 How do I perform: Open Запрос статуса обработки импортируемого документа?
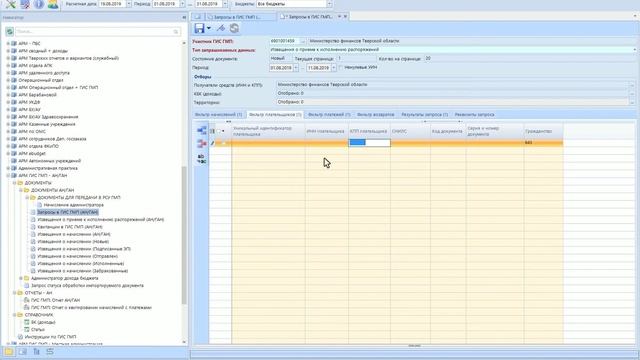tap(87, 286)
